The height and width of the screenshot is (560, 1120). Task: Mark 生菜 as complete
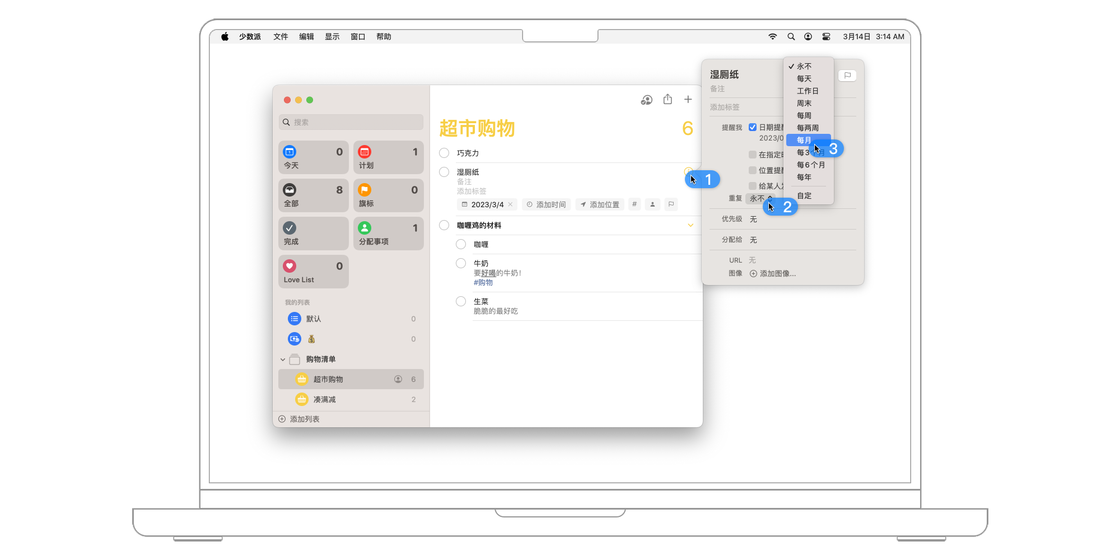(461, 301)
